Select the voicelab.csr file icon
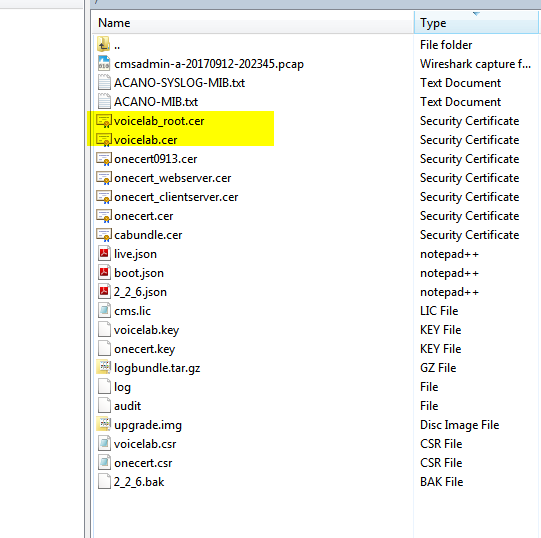The image size is (541, 538). point(104,443)
